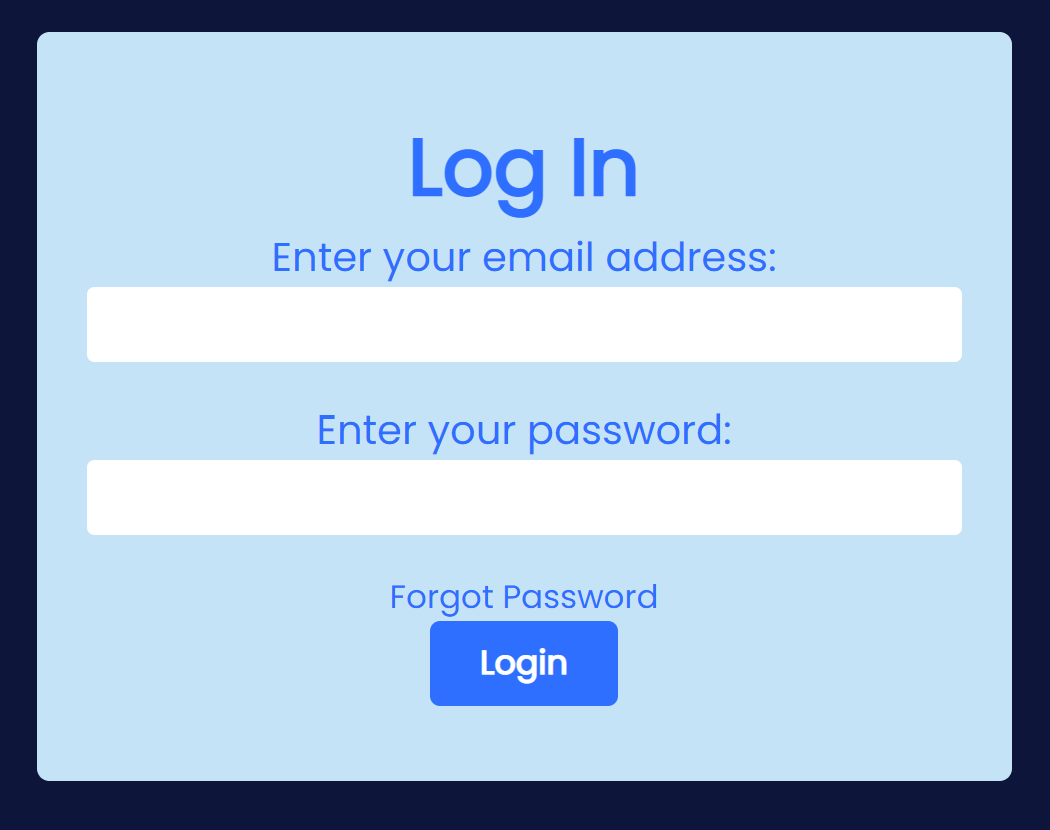Select the second white input box

(524, 497)
